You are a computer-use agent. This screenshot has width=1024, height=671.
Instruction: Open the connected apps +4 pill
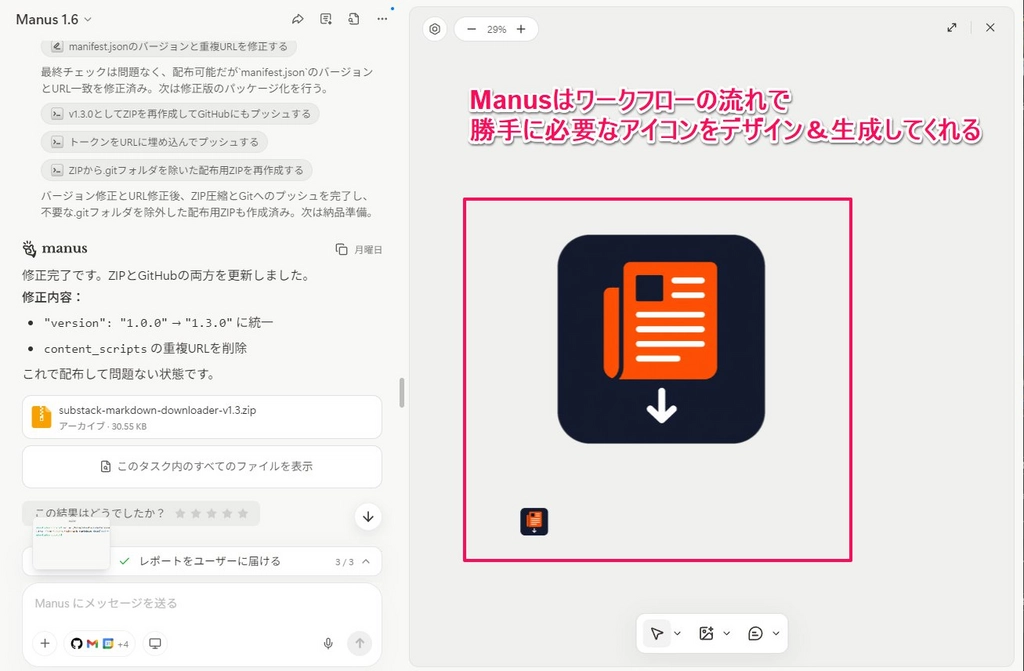(x=100, y=644)
